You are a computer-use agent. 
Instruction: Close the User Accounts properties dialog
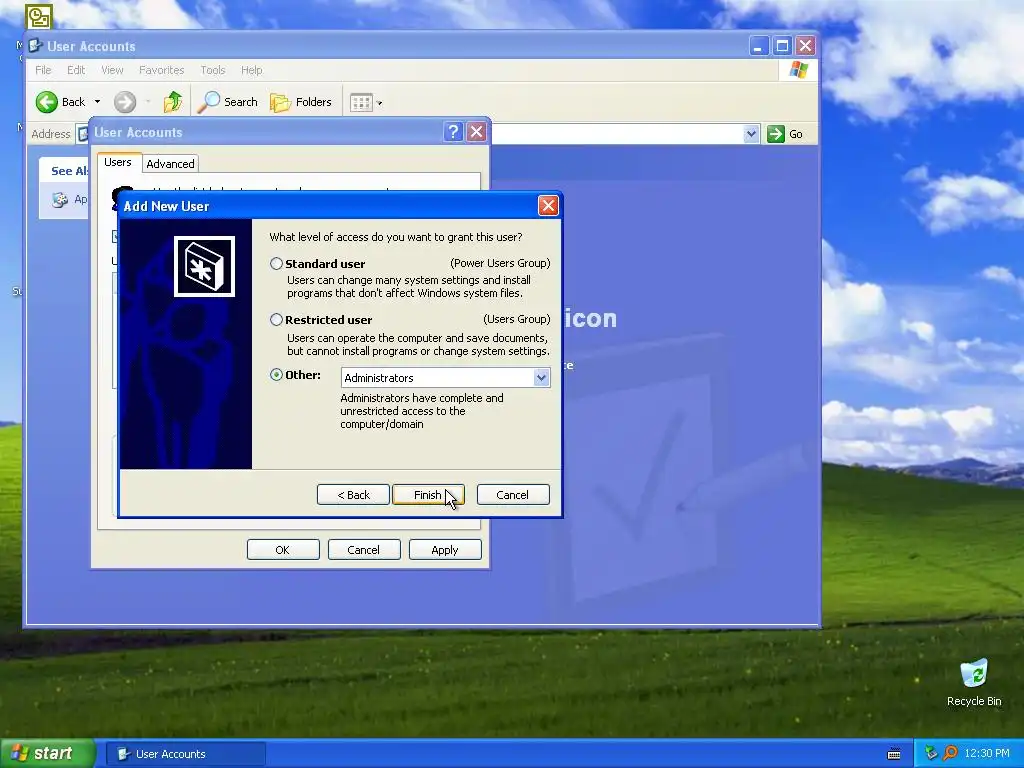[477, 132]
